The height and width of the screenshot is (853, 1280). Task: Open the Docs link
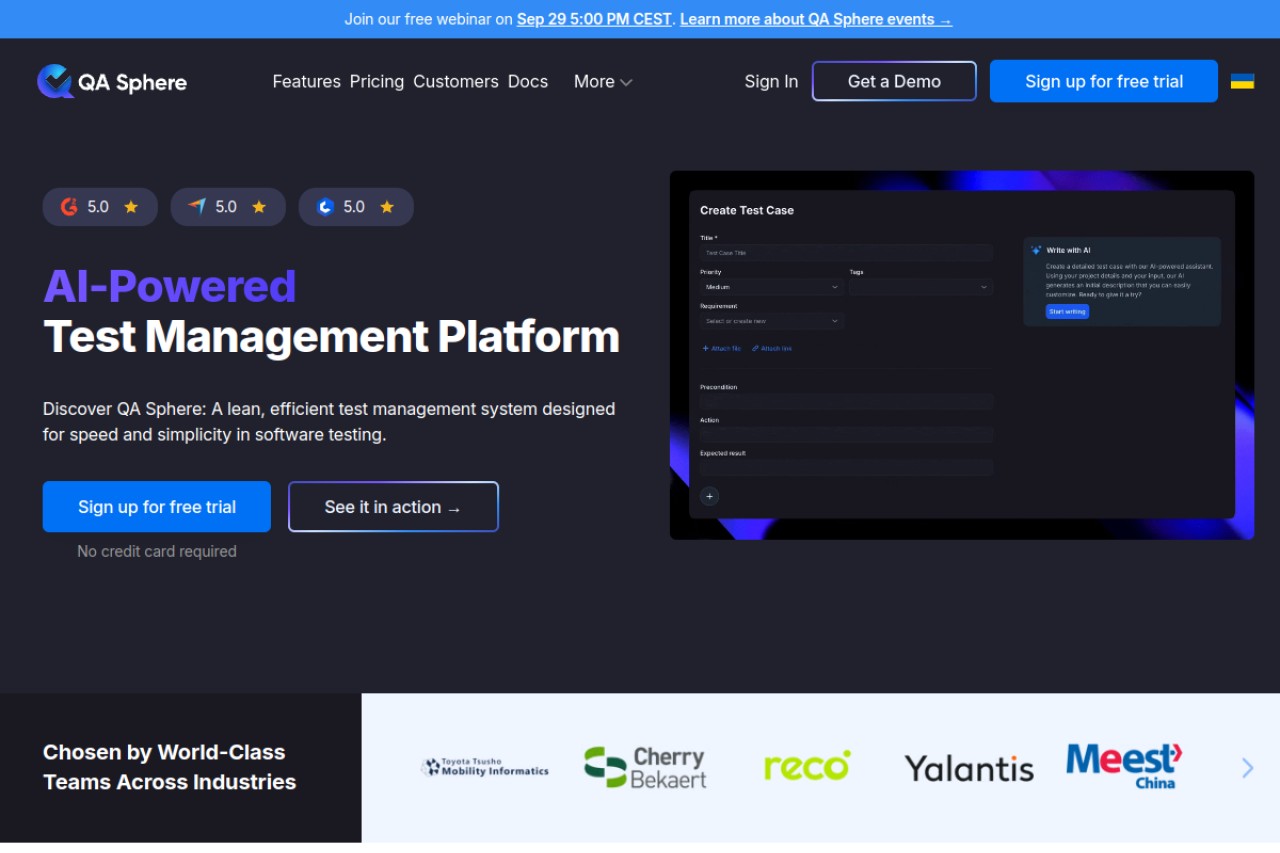coord(528,82)
